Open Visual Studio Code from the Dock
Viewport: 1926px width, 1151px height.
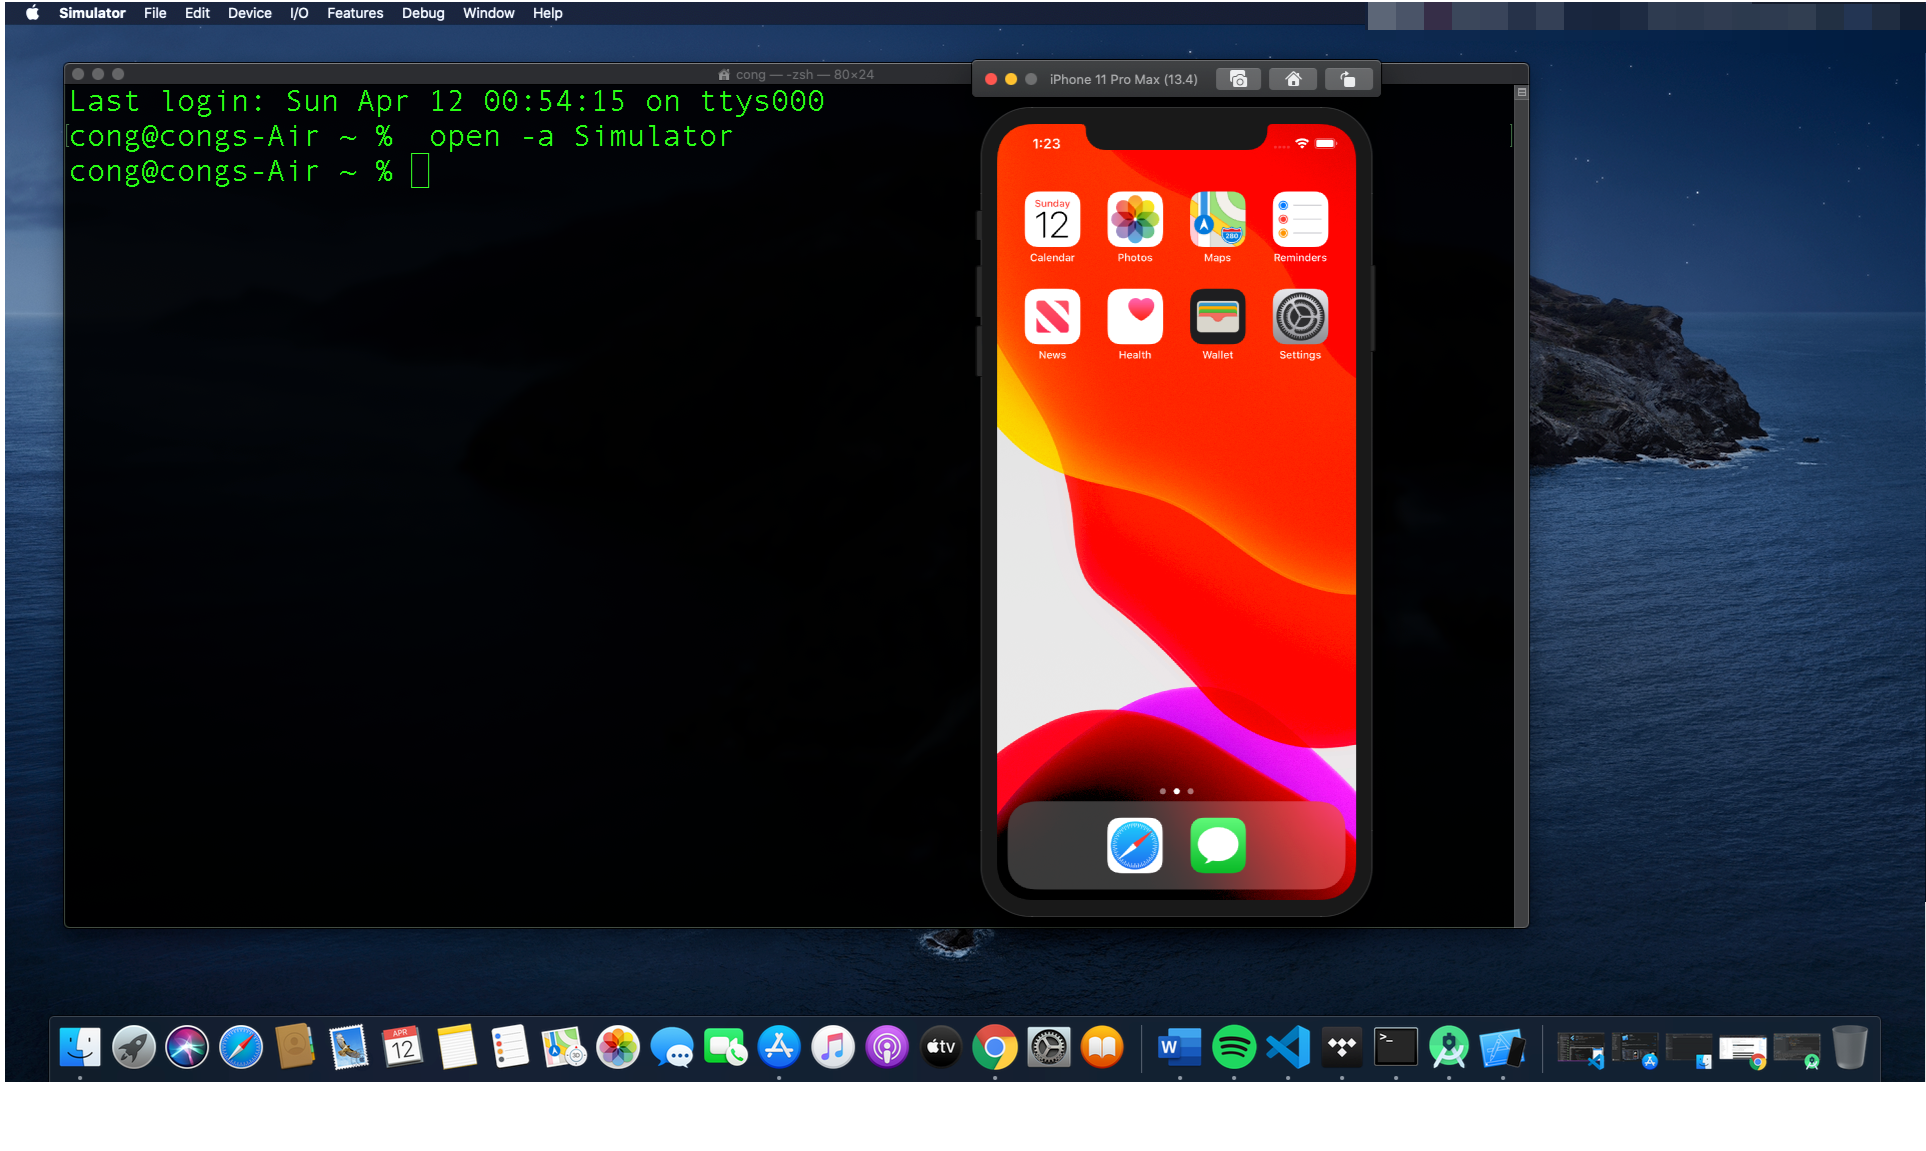coord(1288,1048)
